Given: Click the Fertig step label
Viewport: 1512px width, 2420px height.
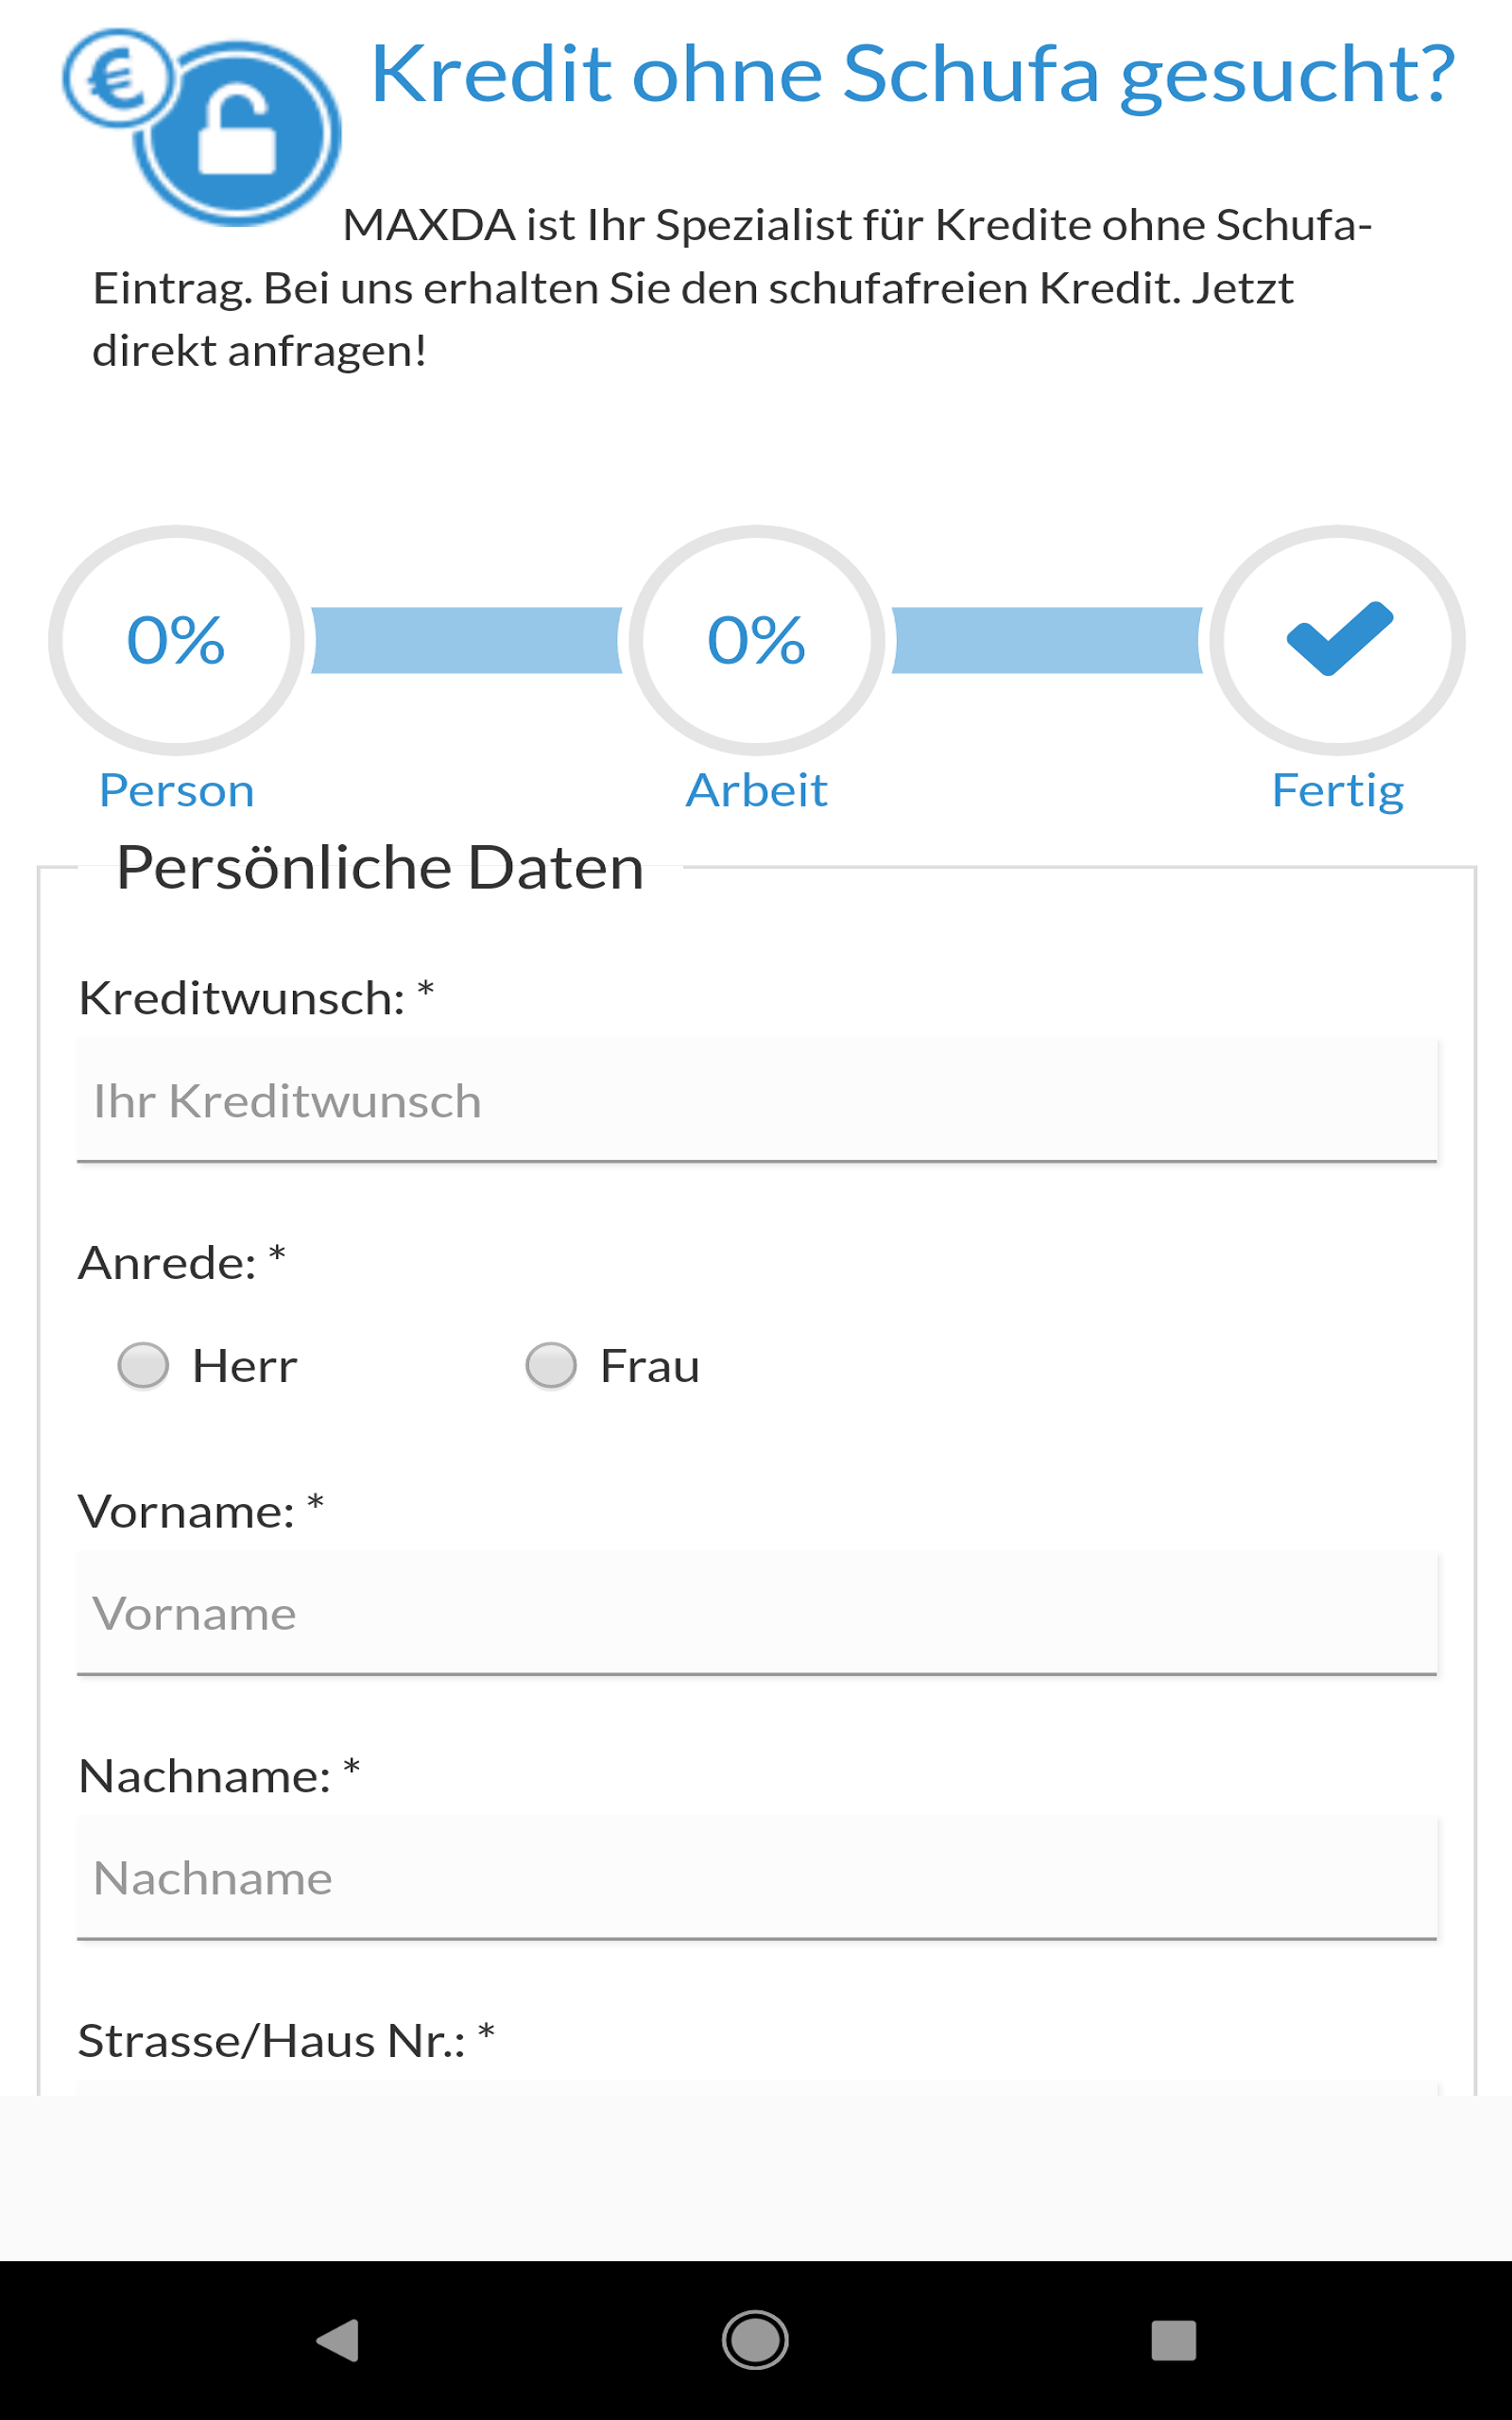Looking at the screenshot, I should coord(1337,791).
